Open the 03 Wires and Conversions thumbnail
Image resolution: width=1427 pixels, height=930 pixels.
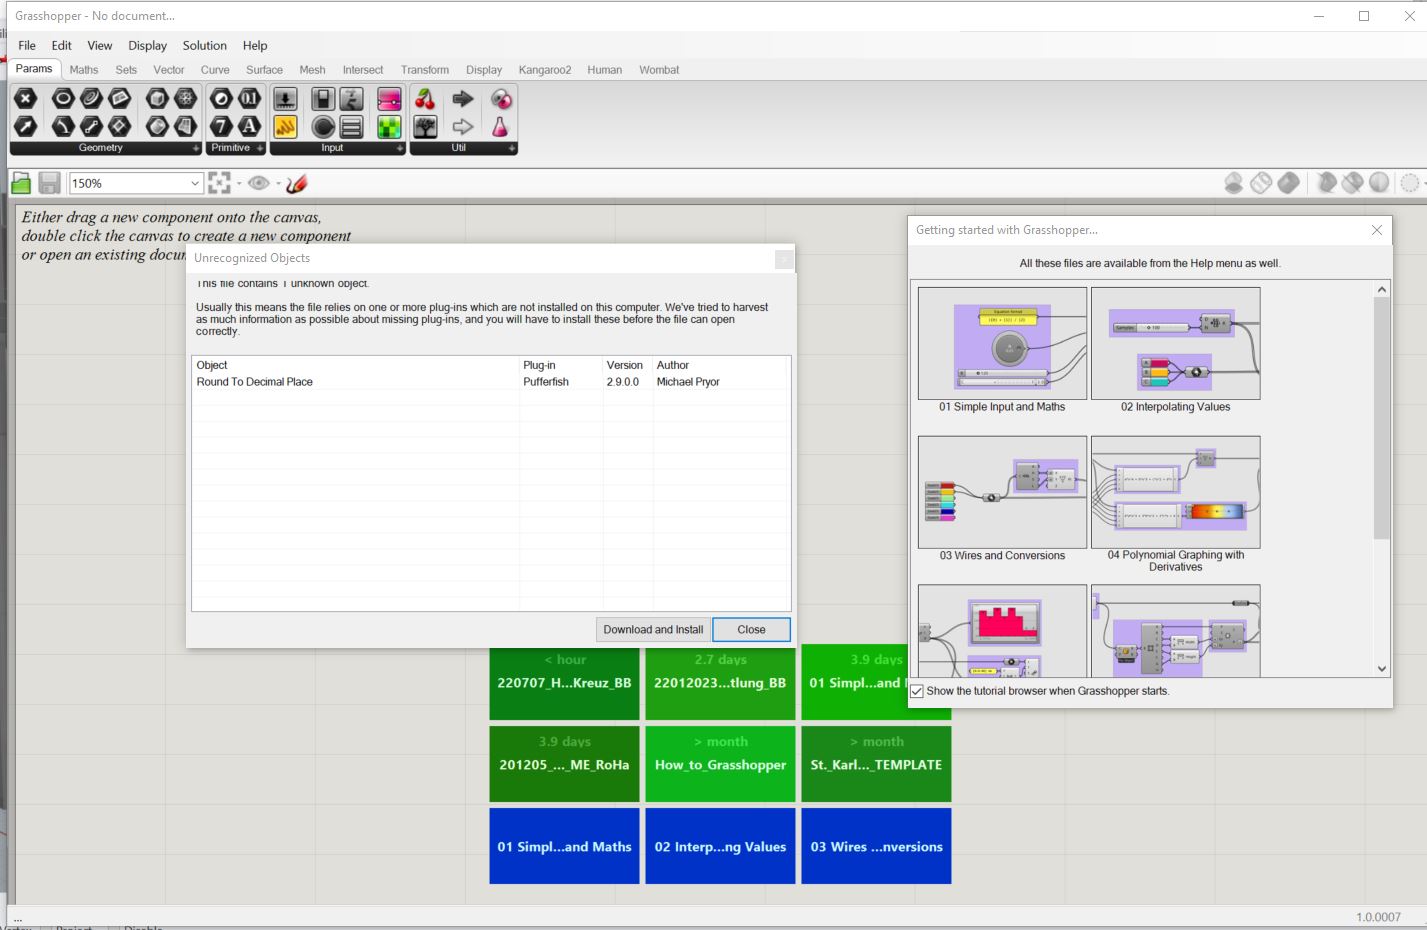click(x=1002, y=492)
